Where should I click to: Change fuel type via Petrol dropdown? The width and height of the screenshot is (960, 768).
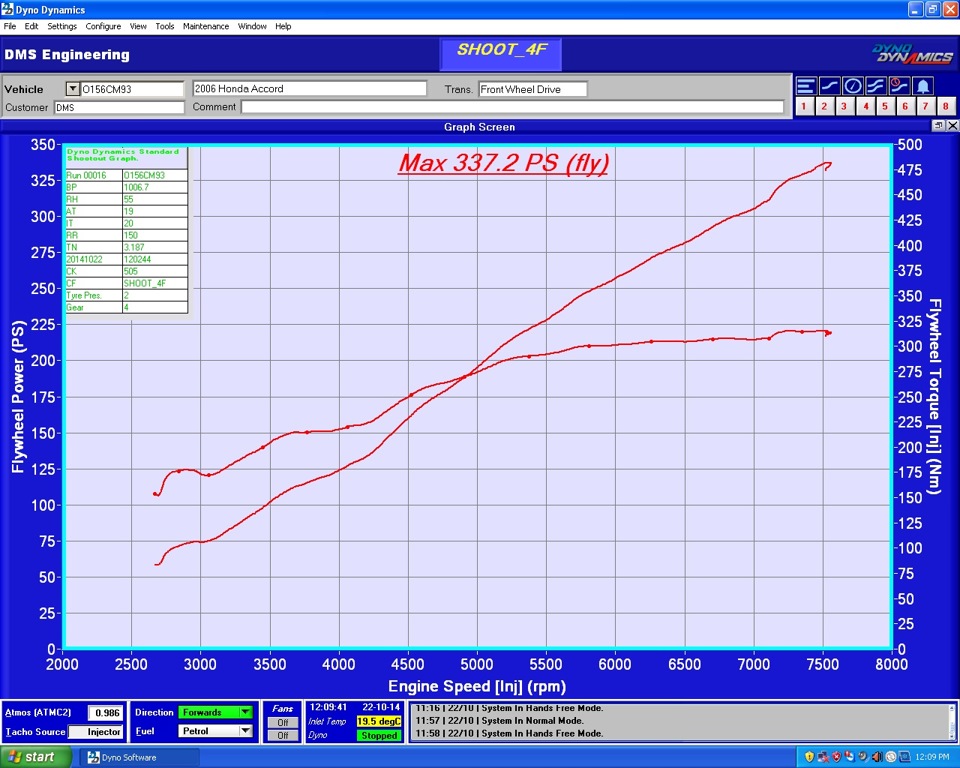click(x=244, y=730)
